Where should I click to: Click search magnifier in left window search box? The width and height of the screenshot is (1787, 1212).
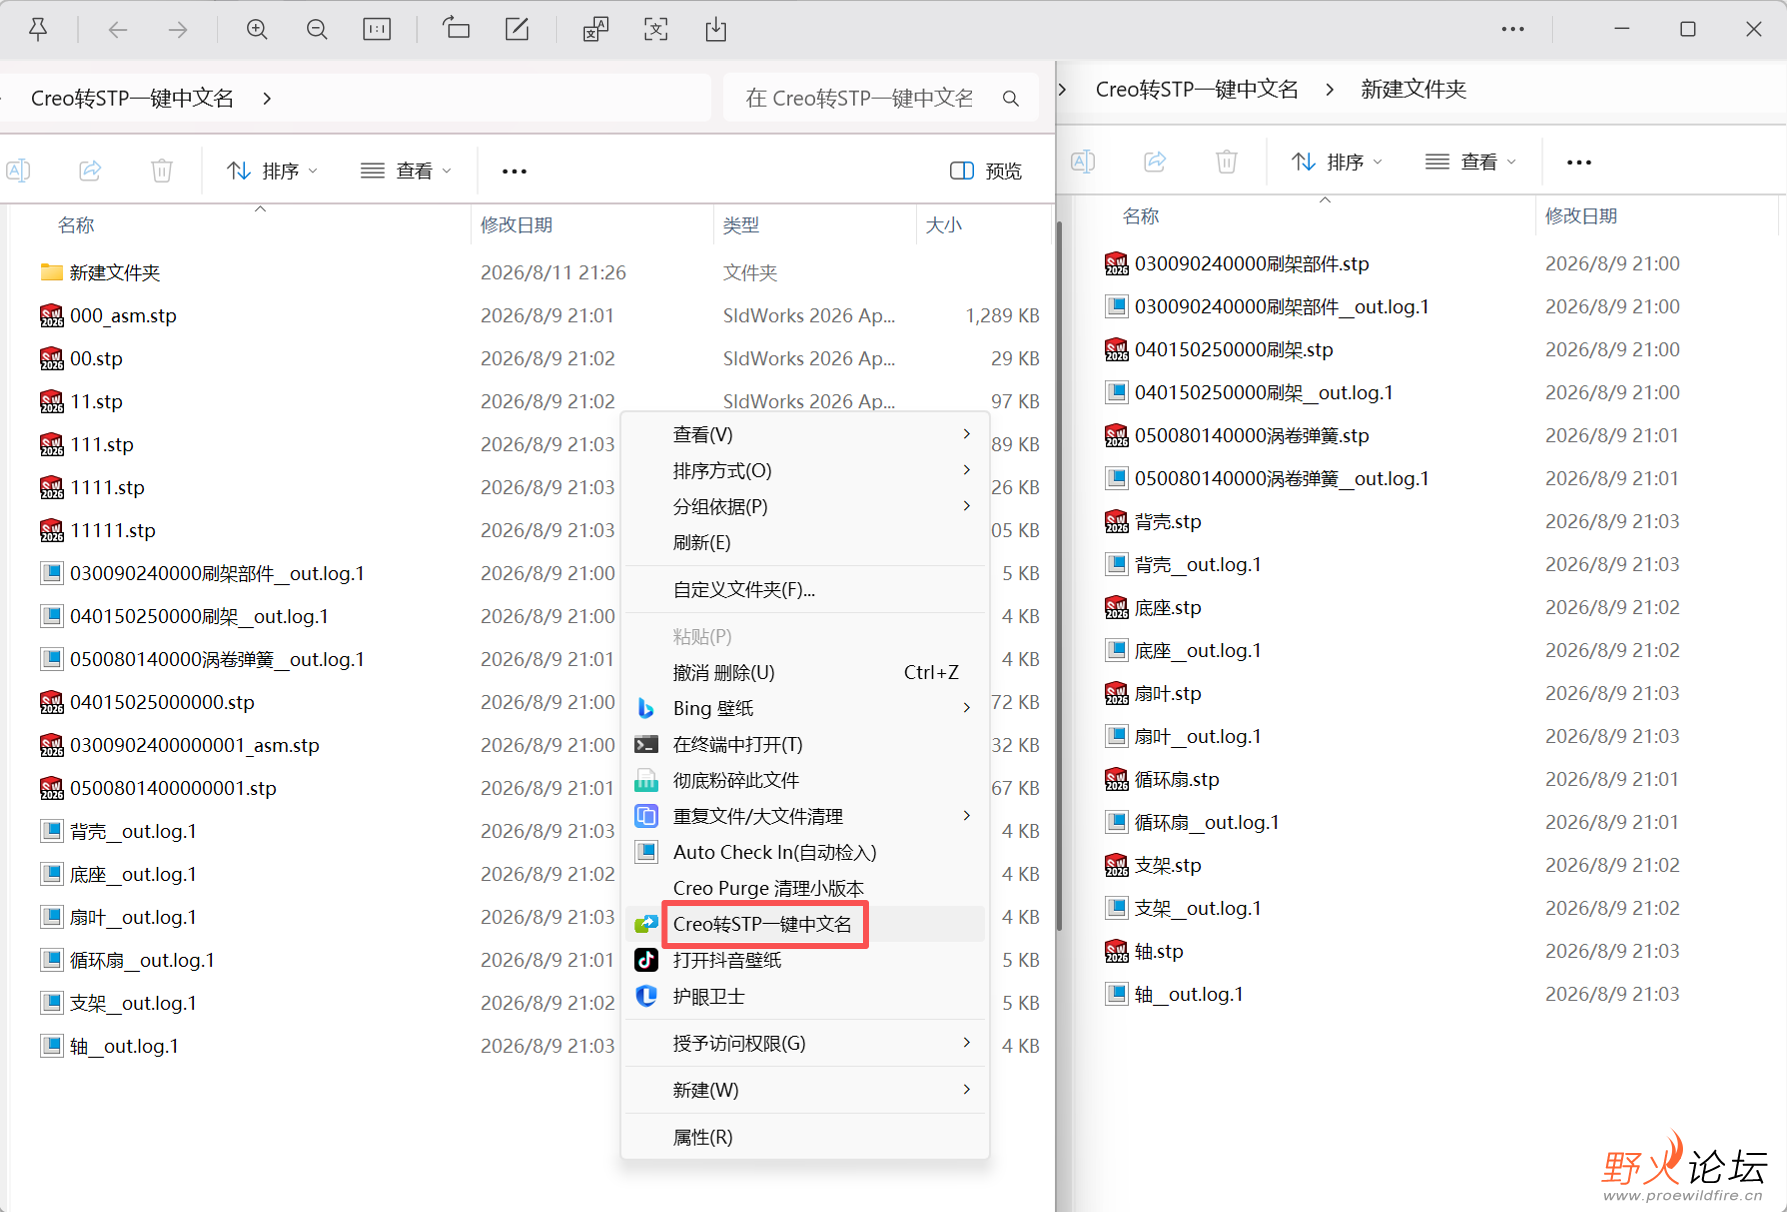click(1011, 98)
